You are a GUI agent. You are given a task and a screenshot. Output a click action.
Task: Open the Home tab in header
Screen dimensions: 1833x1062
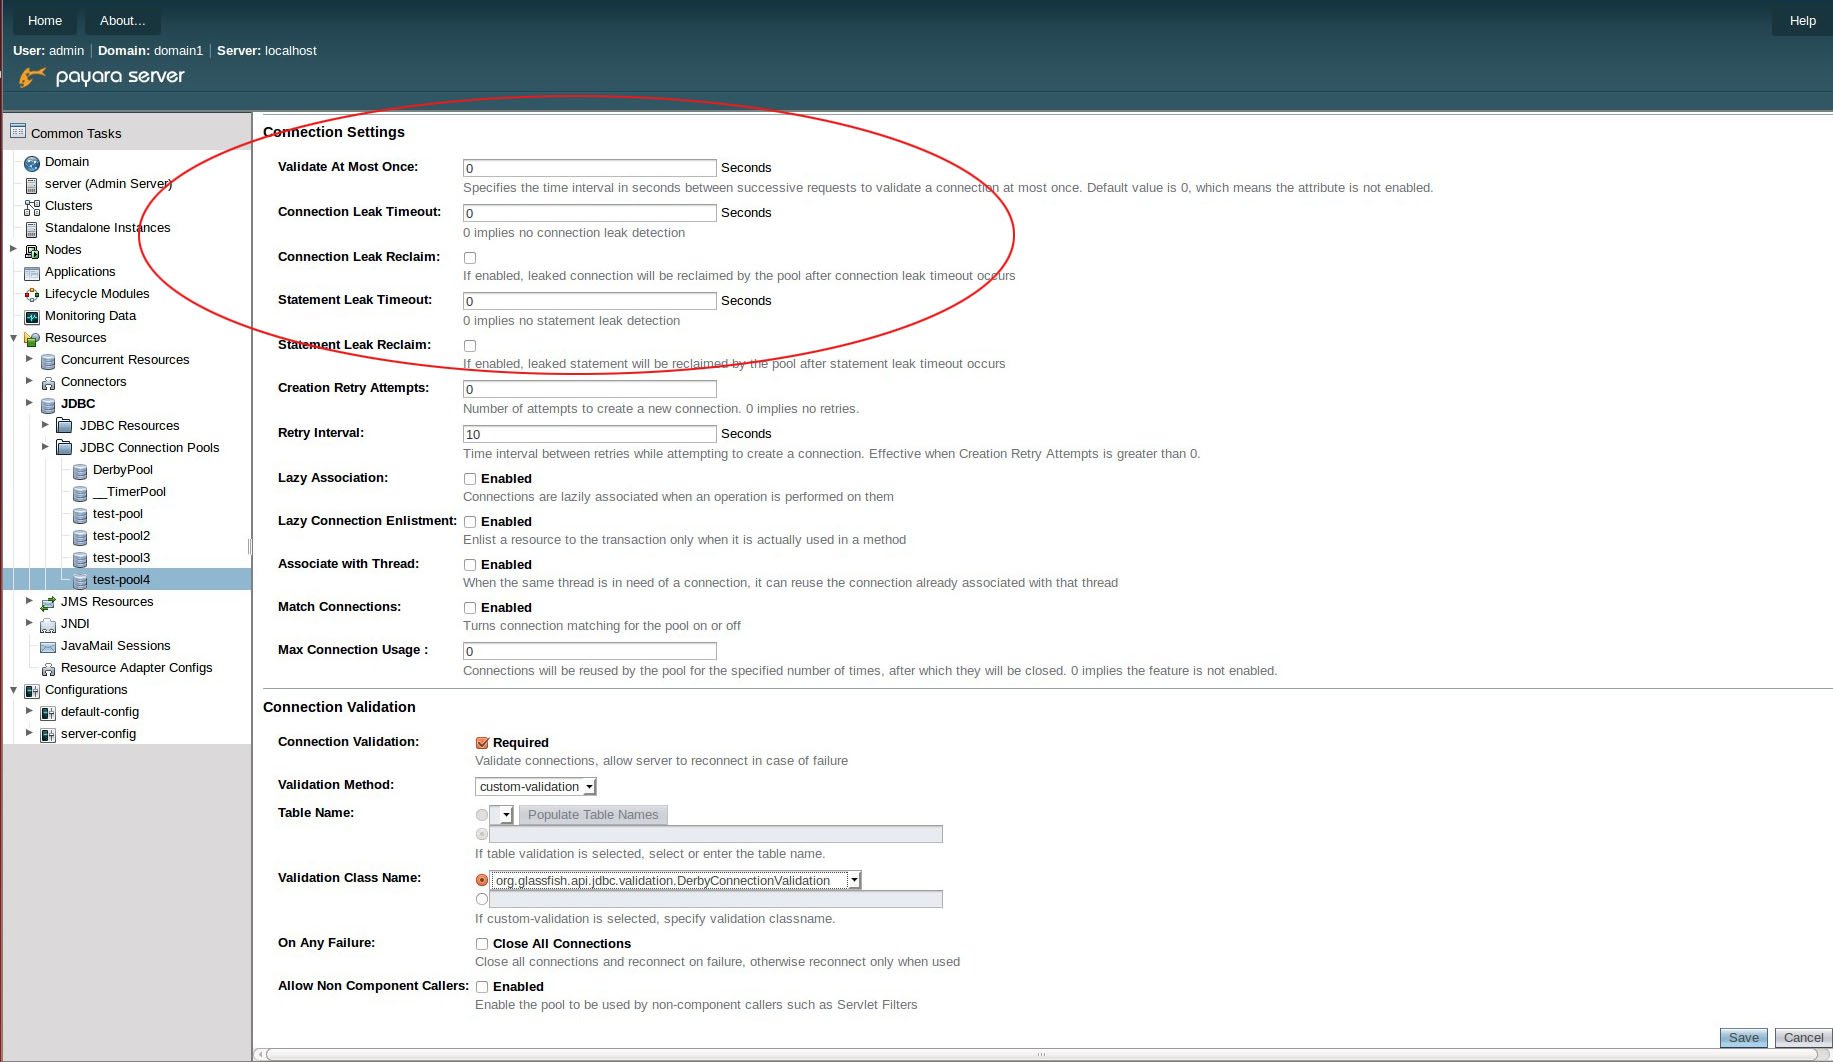[x=45, y=20]
